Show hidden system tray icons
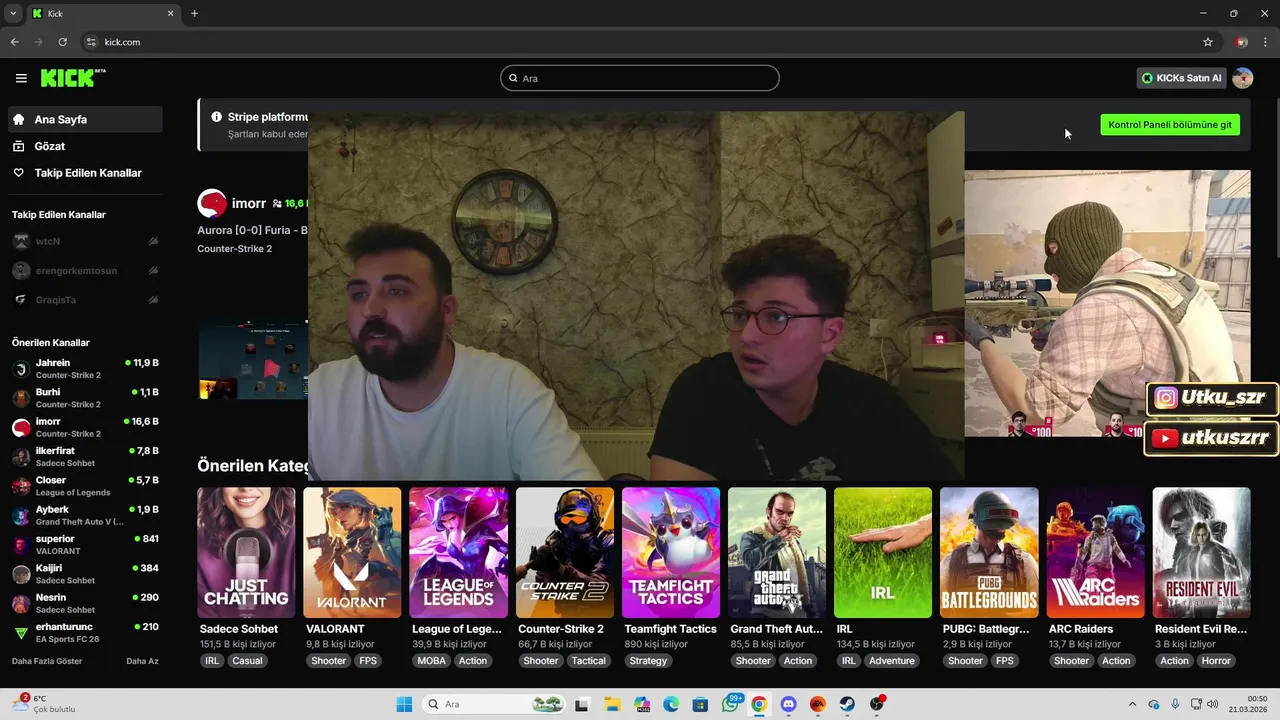This screenshot has width=1280, height=720. [x=1132, y=704]
